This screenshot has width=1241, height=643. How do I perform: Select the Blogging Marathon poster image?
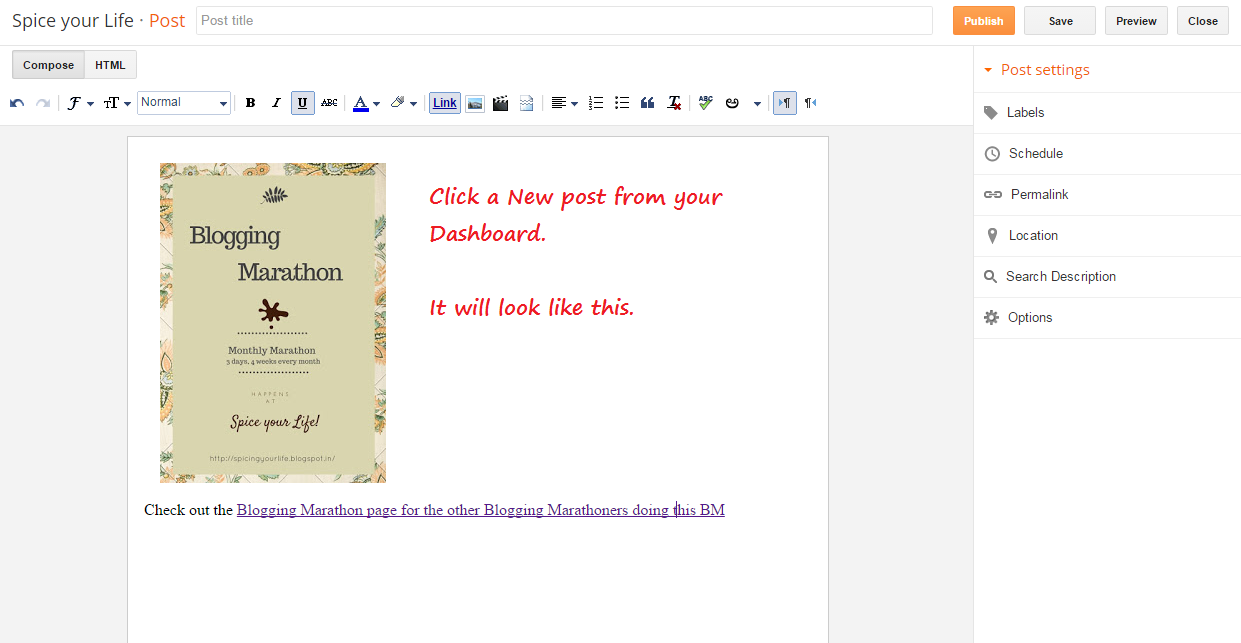click(273, 323)
